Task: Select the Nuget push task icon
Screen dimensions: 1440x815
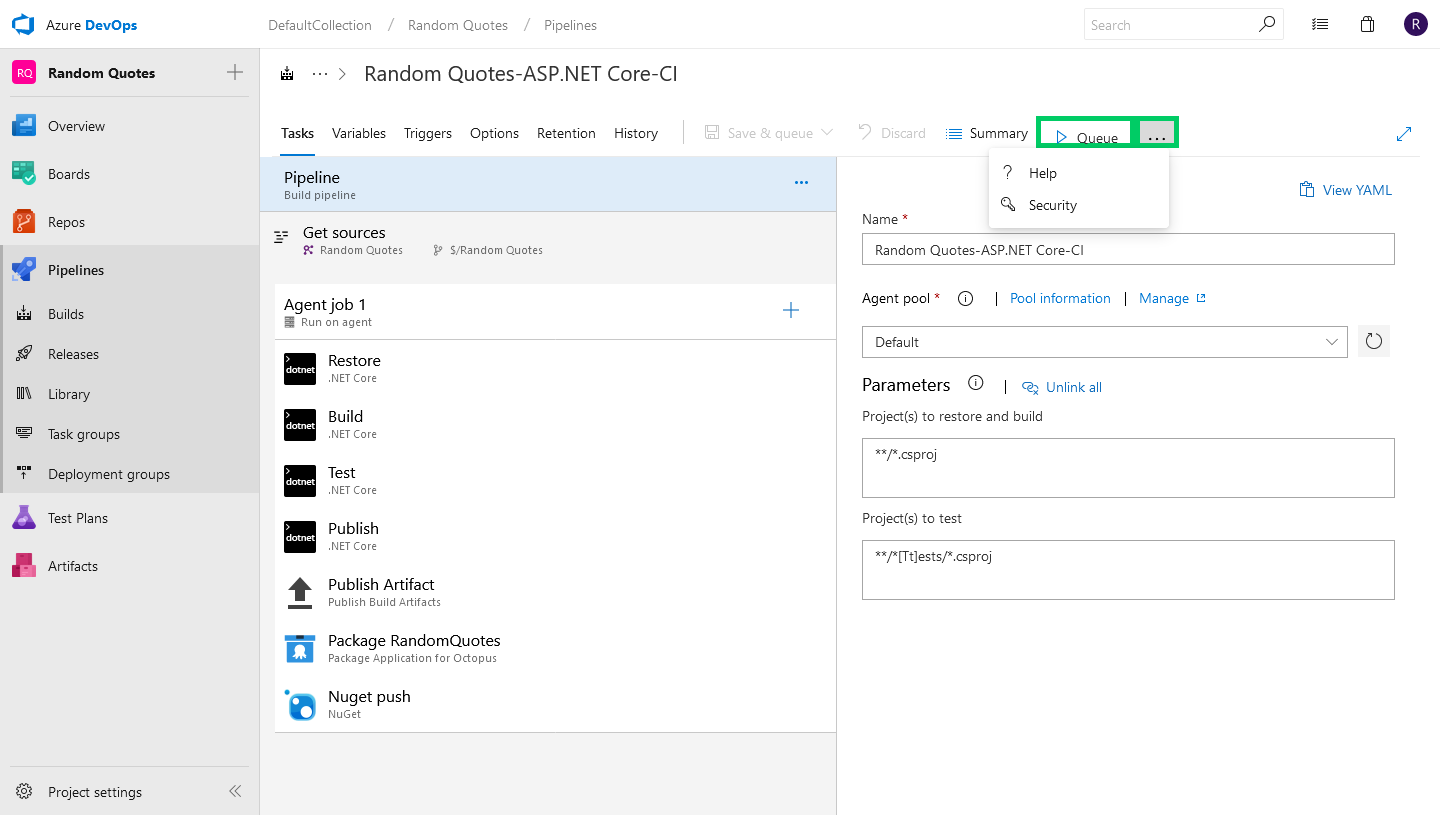Action: [x=300, y=704]
